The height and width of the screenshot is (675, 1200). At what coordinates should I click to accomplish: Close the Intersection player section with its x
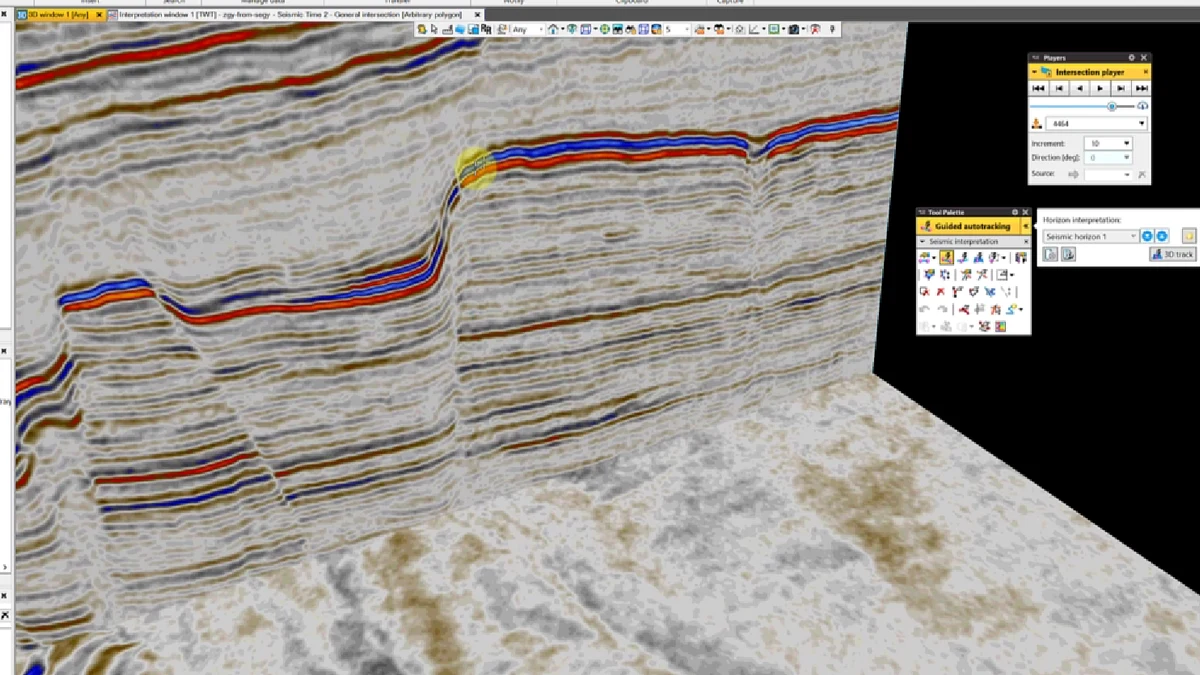pos(1145,72)
